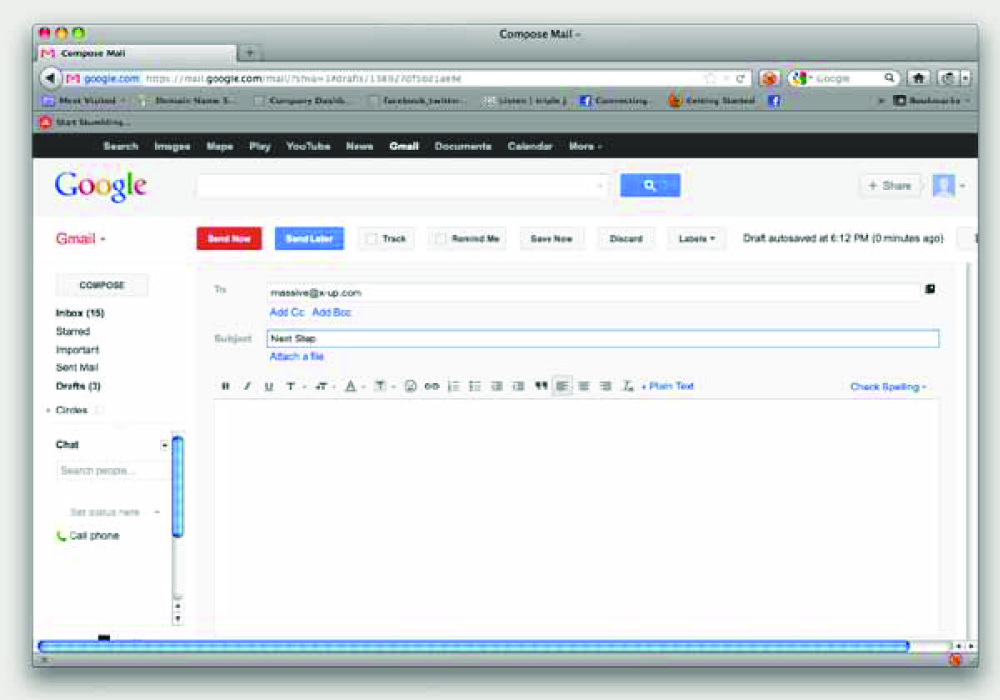The height and width of the screenshot is (700, 1000).
Task: Open the text highlight color dropdown
Action: coord(384,386)
